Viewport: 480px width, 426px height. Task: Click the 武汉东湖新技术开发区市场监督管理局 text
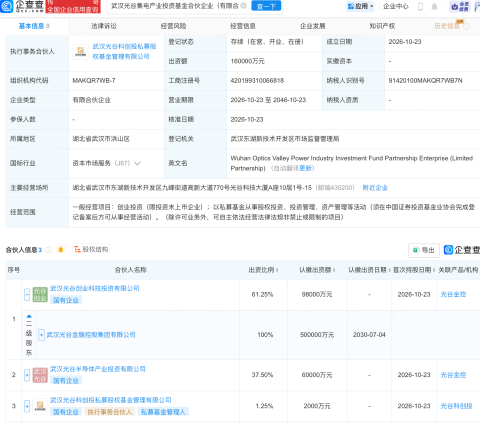pos(285,139)
